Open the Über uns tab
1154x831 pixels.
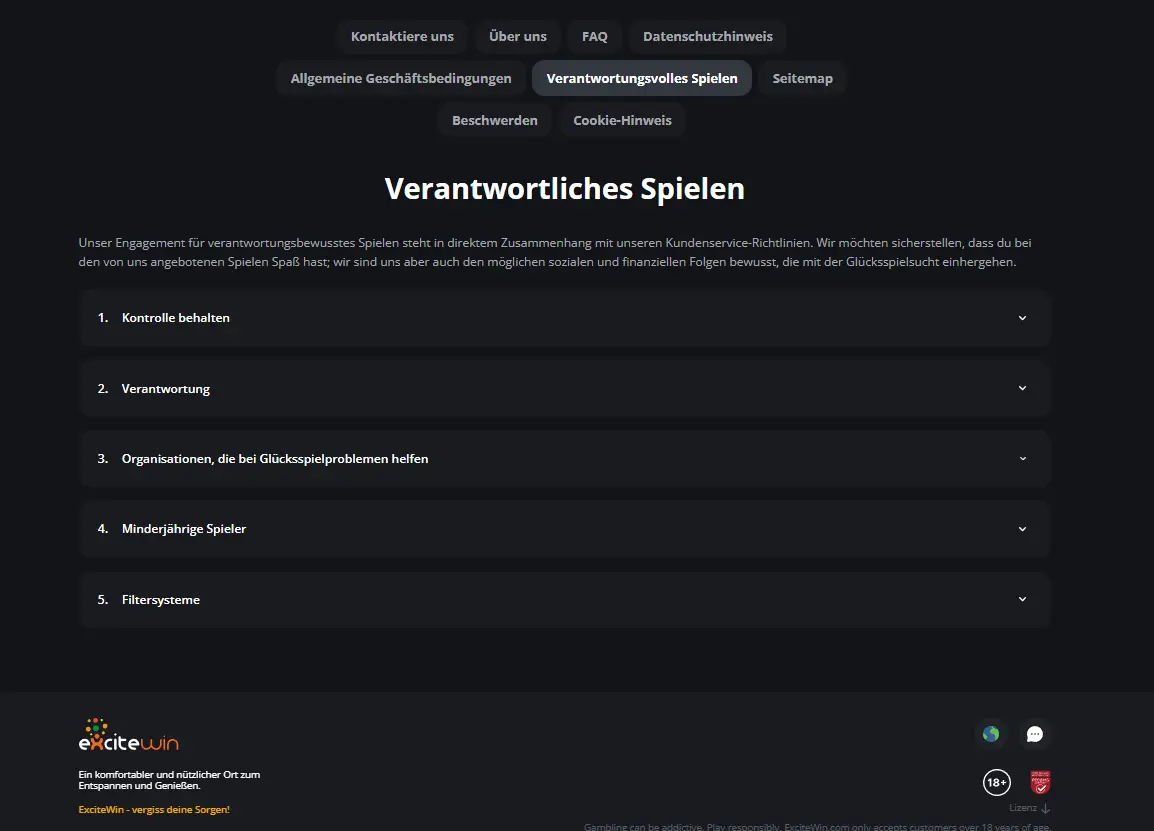click(x=517, y=36)
